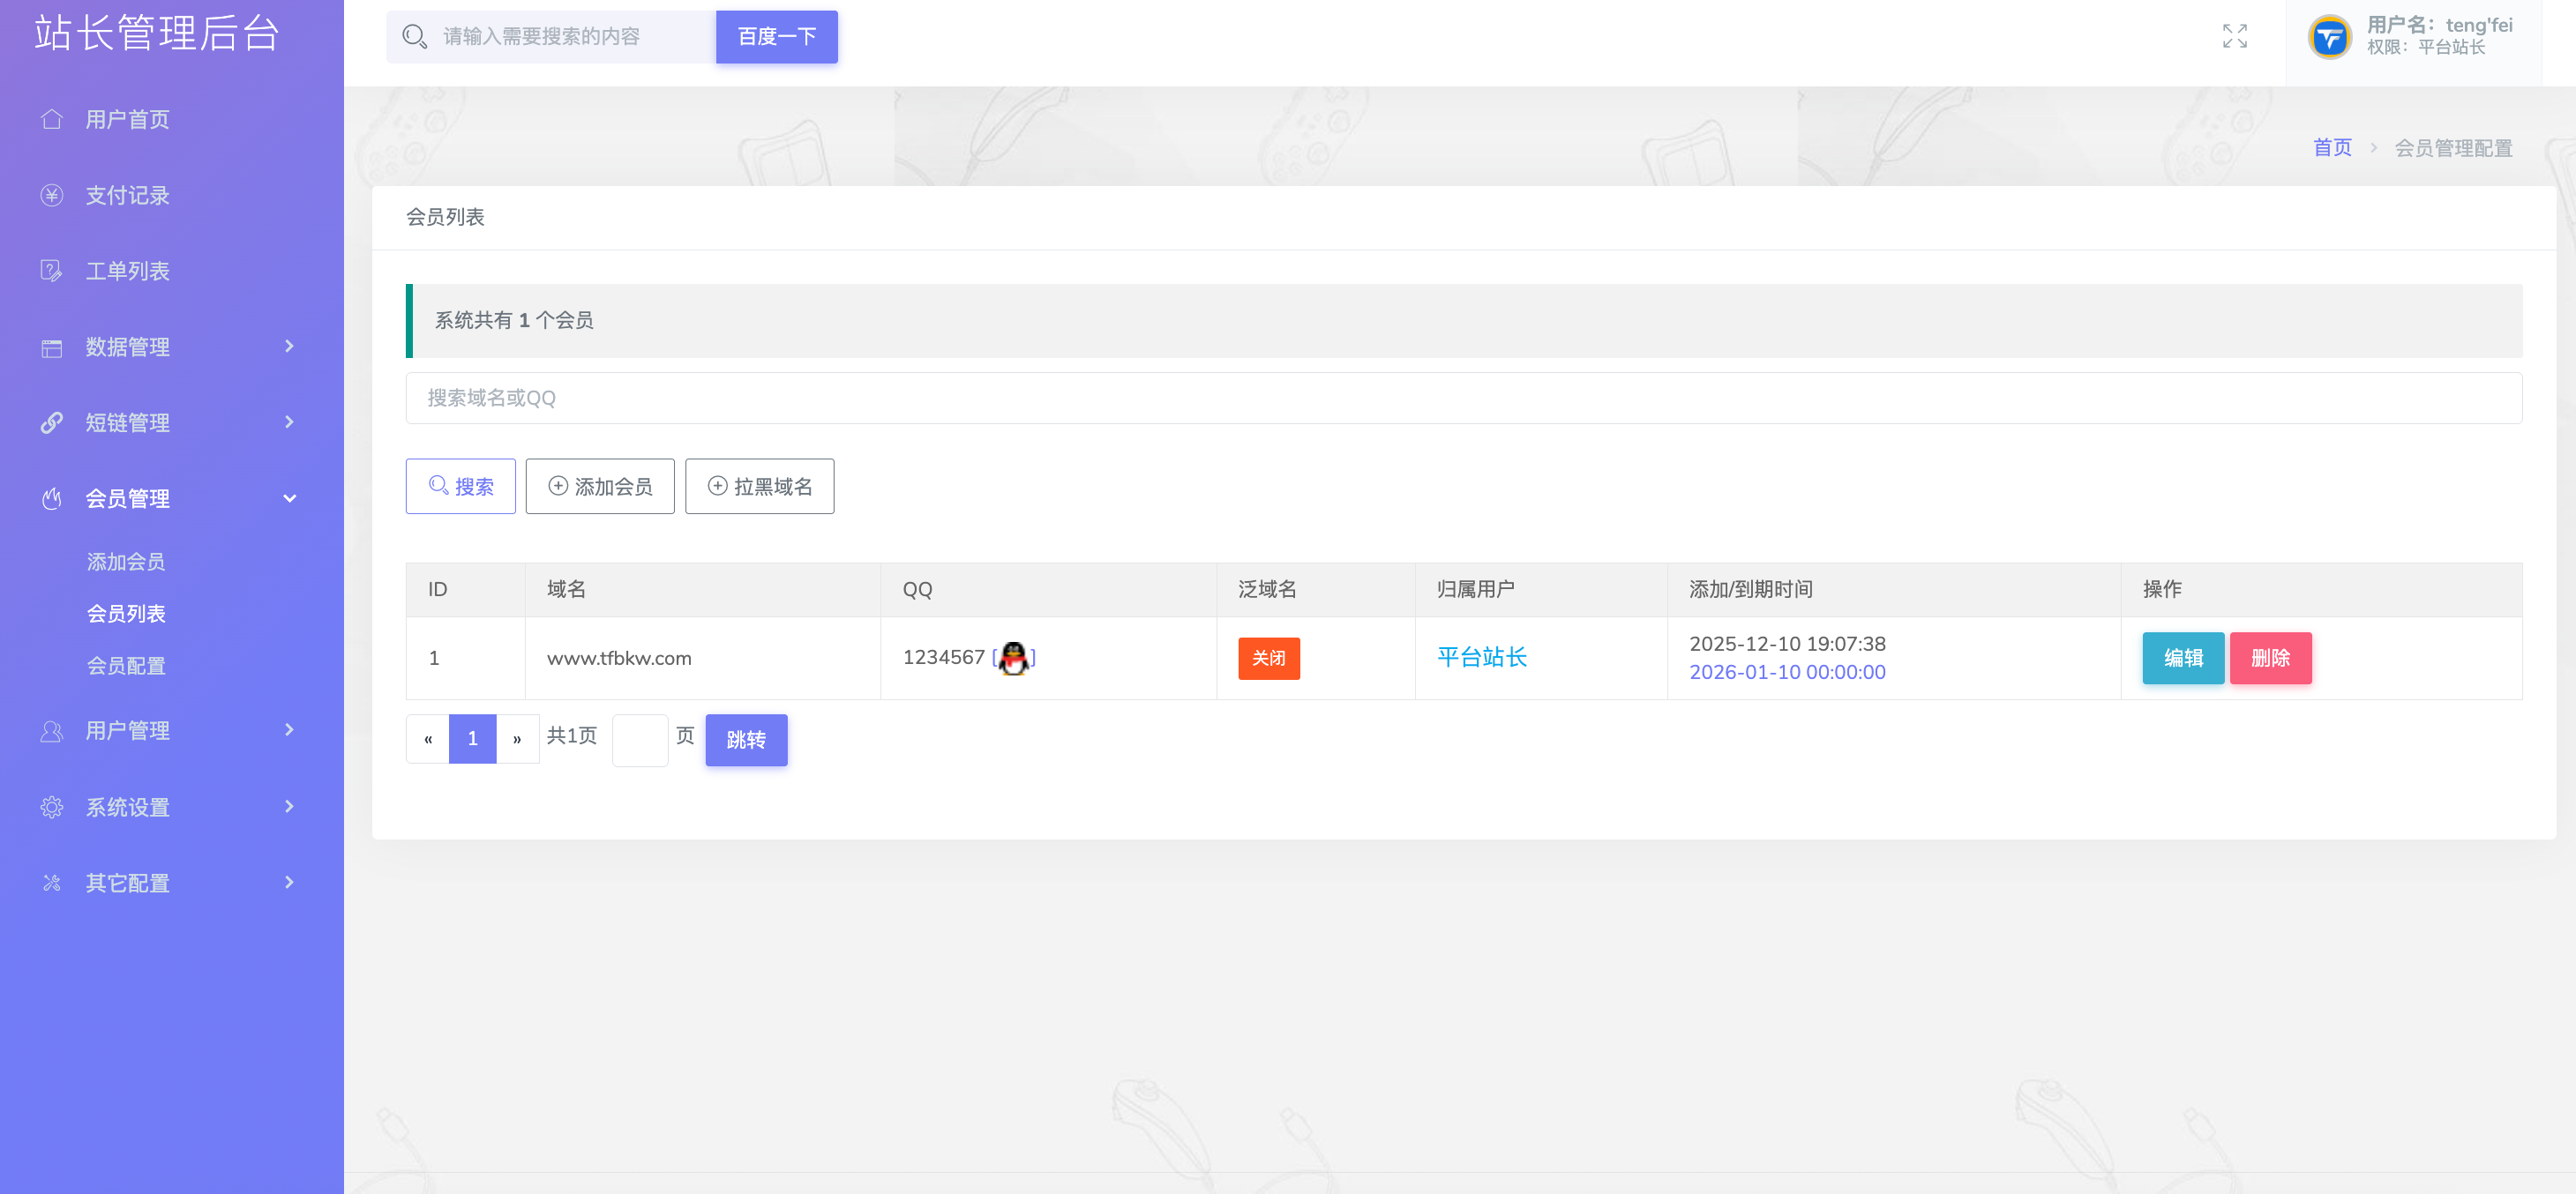This screenshot has width=2576, height=1194.
Task: Expand the 短链管理 submenu chevron
Action: [x=289, y=422]
